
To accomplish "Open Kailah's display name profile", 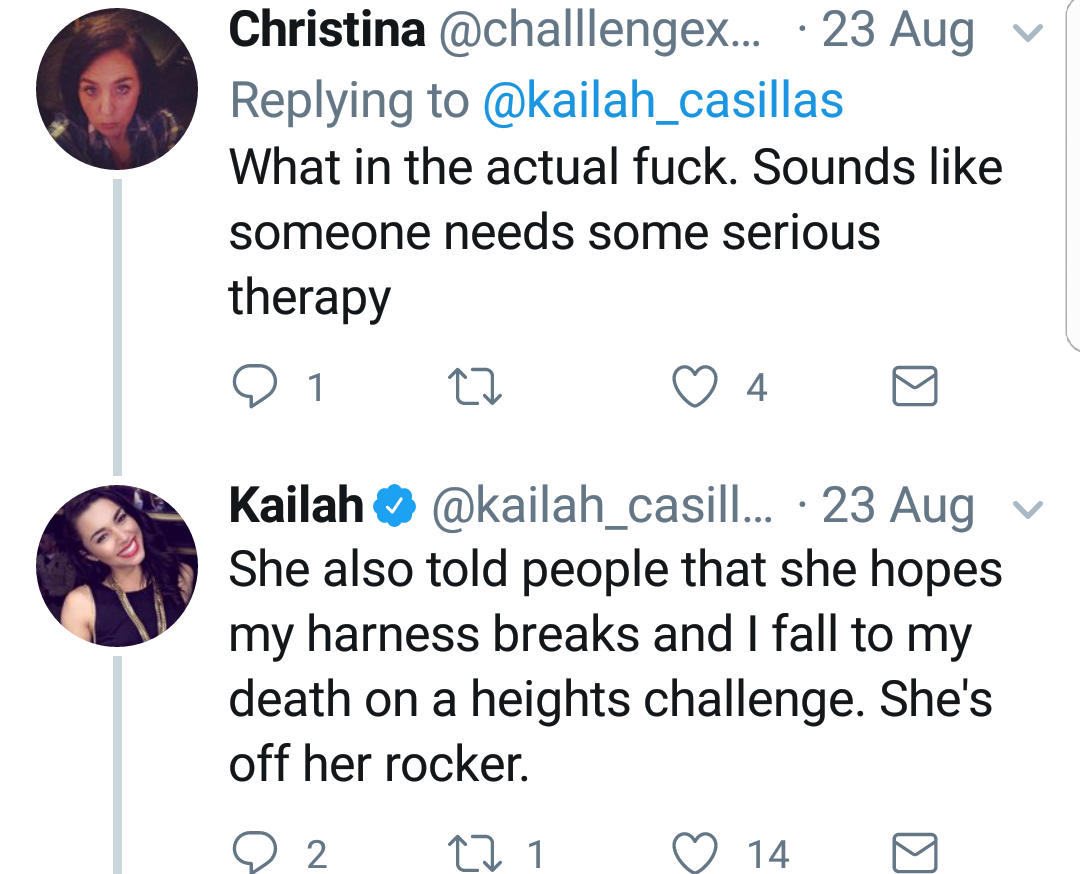I will [296, 506].
